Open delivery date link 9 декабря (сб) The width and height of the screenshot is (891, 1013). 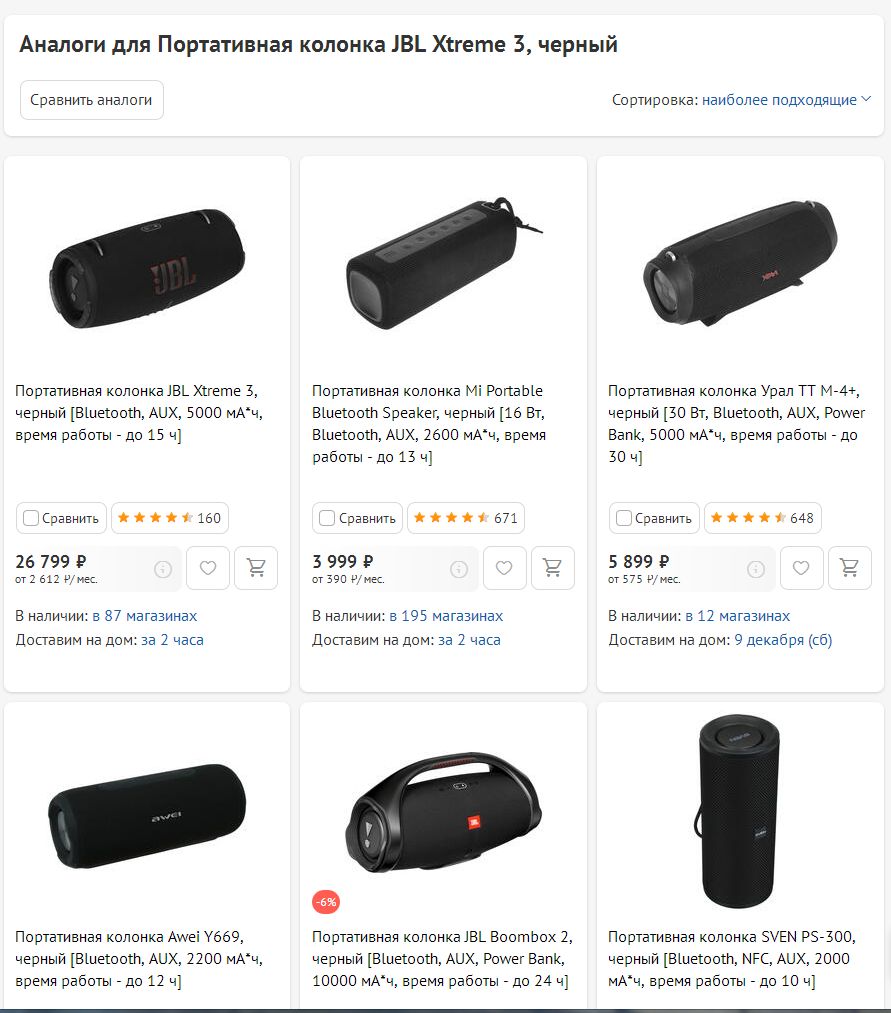pyautogui.click(x=783, y=640)
